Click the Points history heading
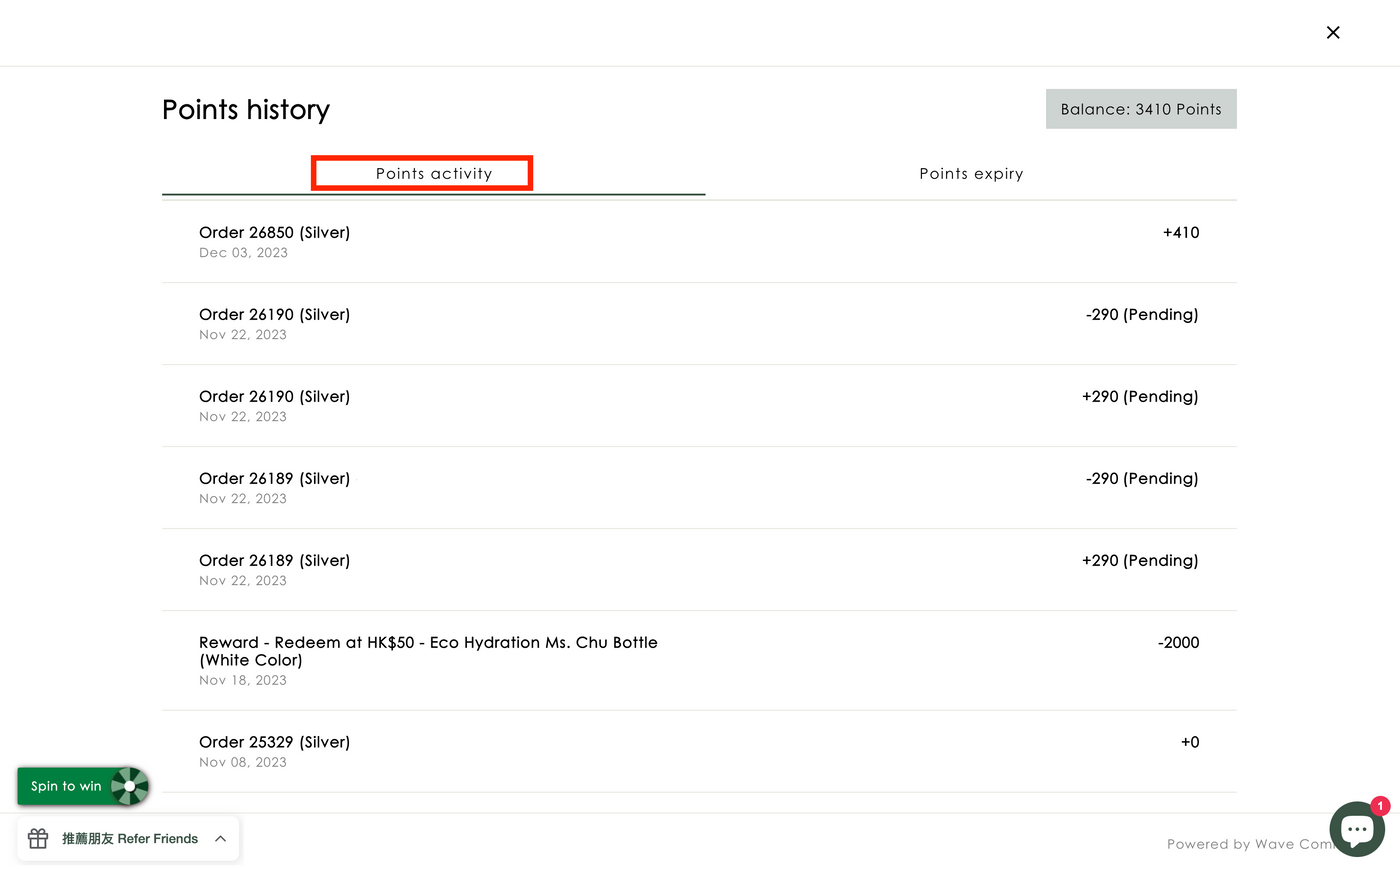The image size is (1400, 870). tap(246, 110)
